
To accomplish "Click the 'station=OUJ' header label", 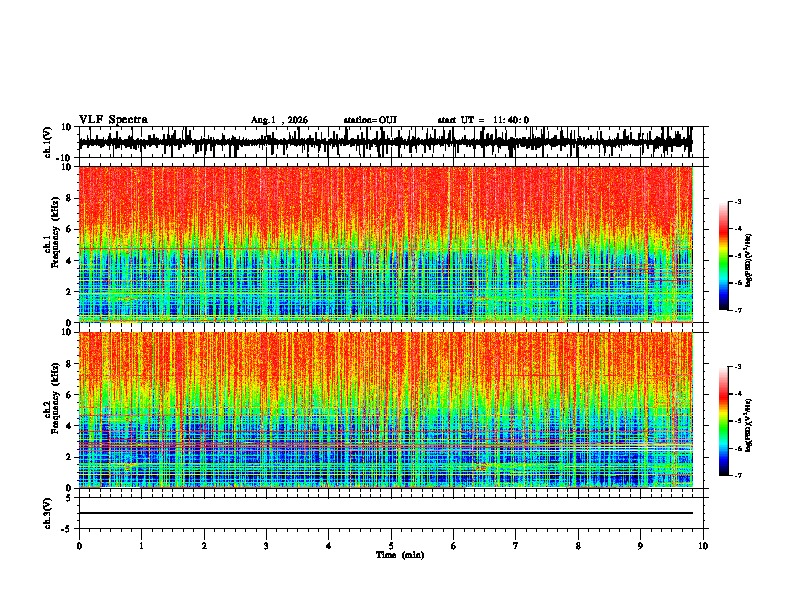I will click(370, 120).
